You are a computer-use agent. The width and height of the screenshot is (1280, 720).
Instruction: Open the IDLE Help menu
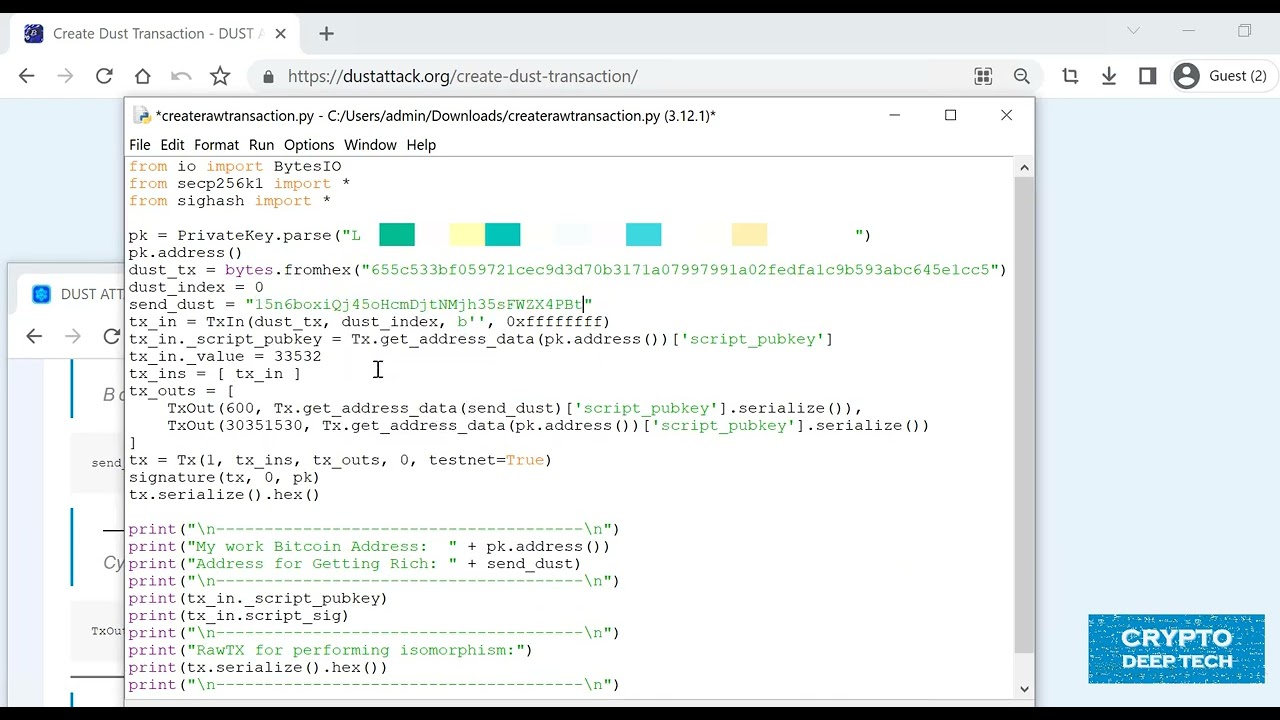[421, 145]
